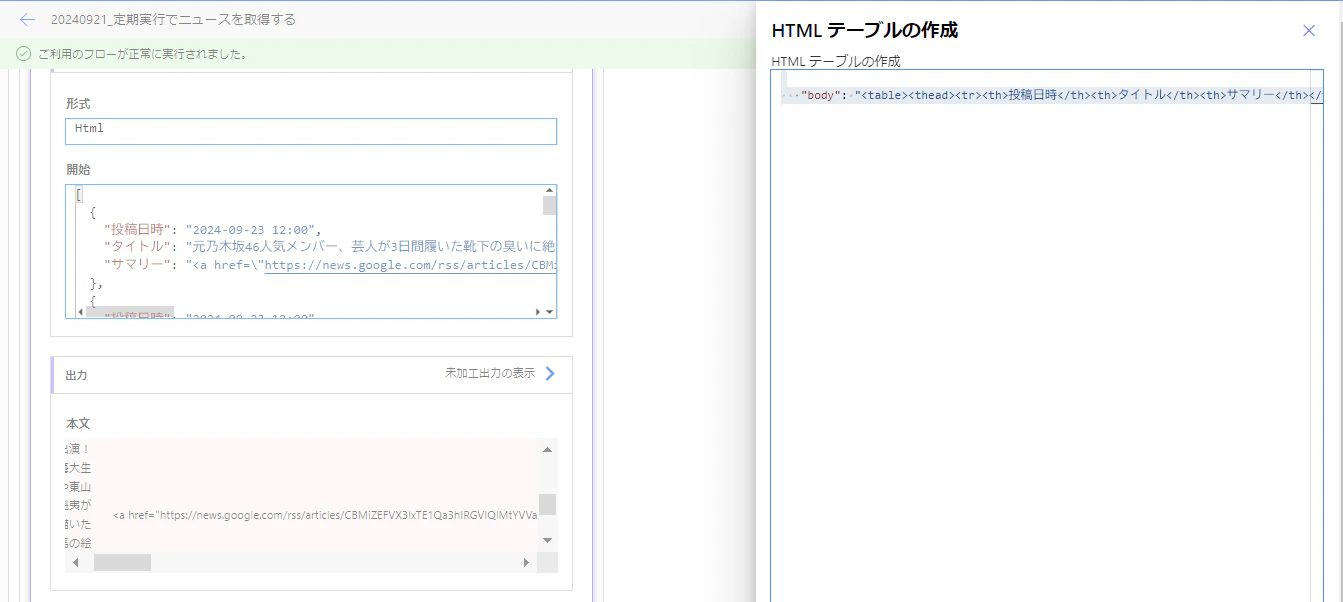Click the ご利用のフローが正常に実行されました message
The image size is (1343, 602).
point(143,54)
